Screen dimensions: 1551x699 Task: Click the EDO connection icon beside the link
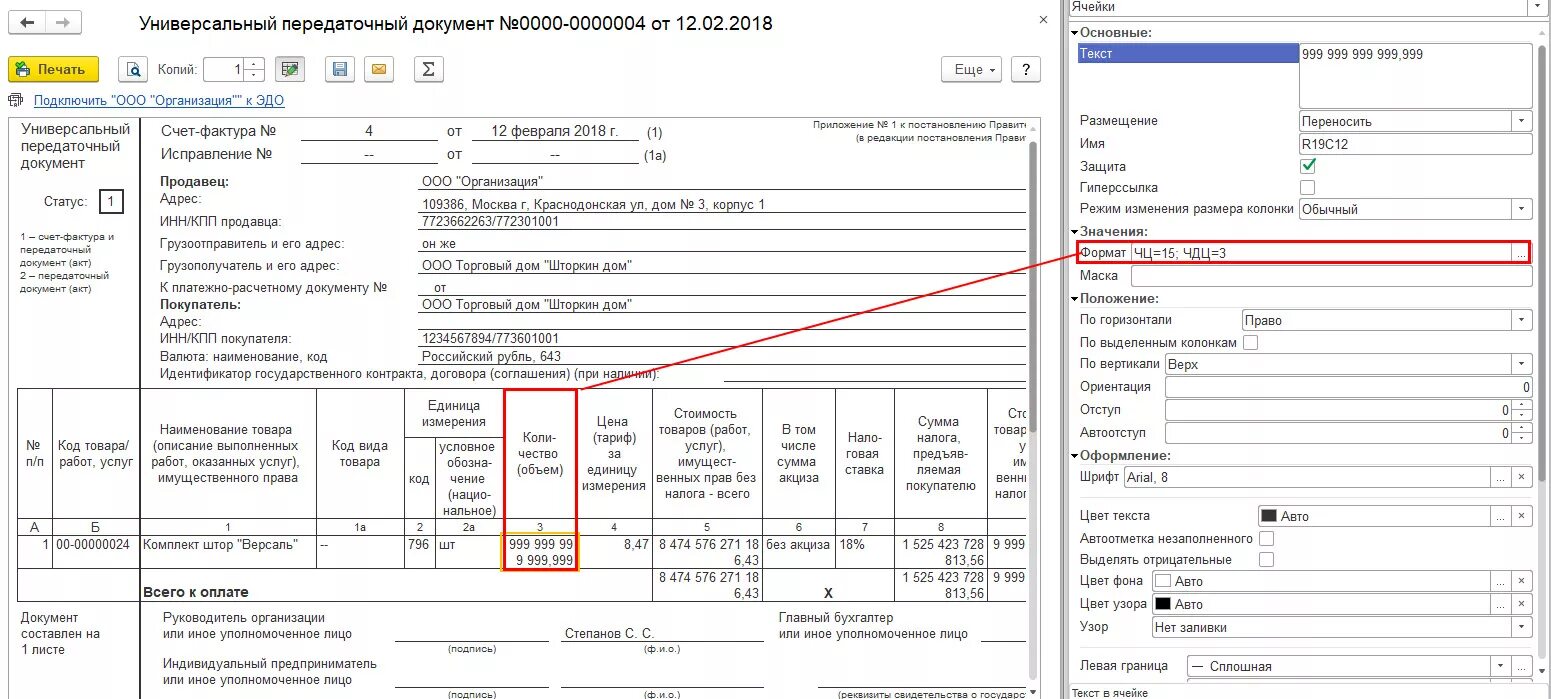tap(15, 100)
